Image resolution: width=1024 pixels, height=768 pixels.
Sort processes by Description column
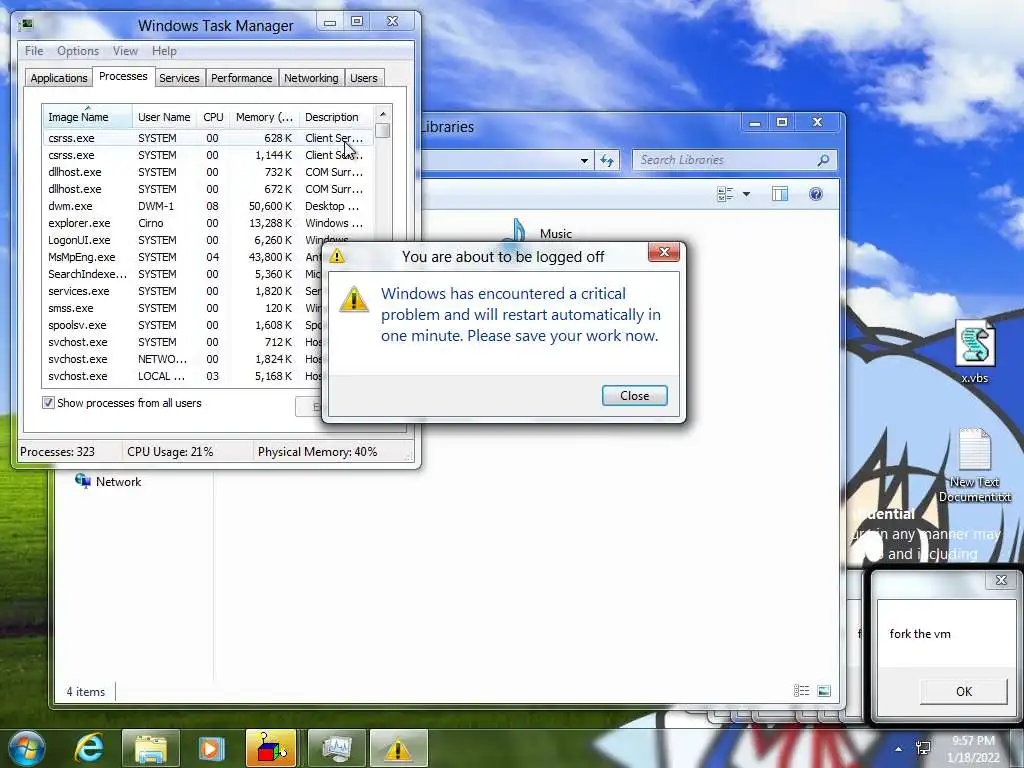[x=336, y=117]
